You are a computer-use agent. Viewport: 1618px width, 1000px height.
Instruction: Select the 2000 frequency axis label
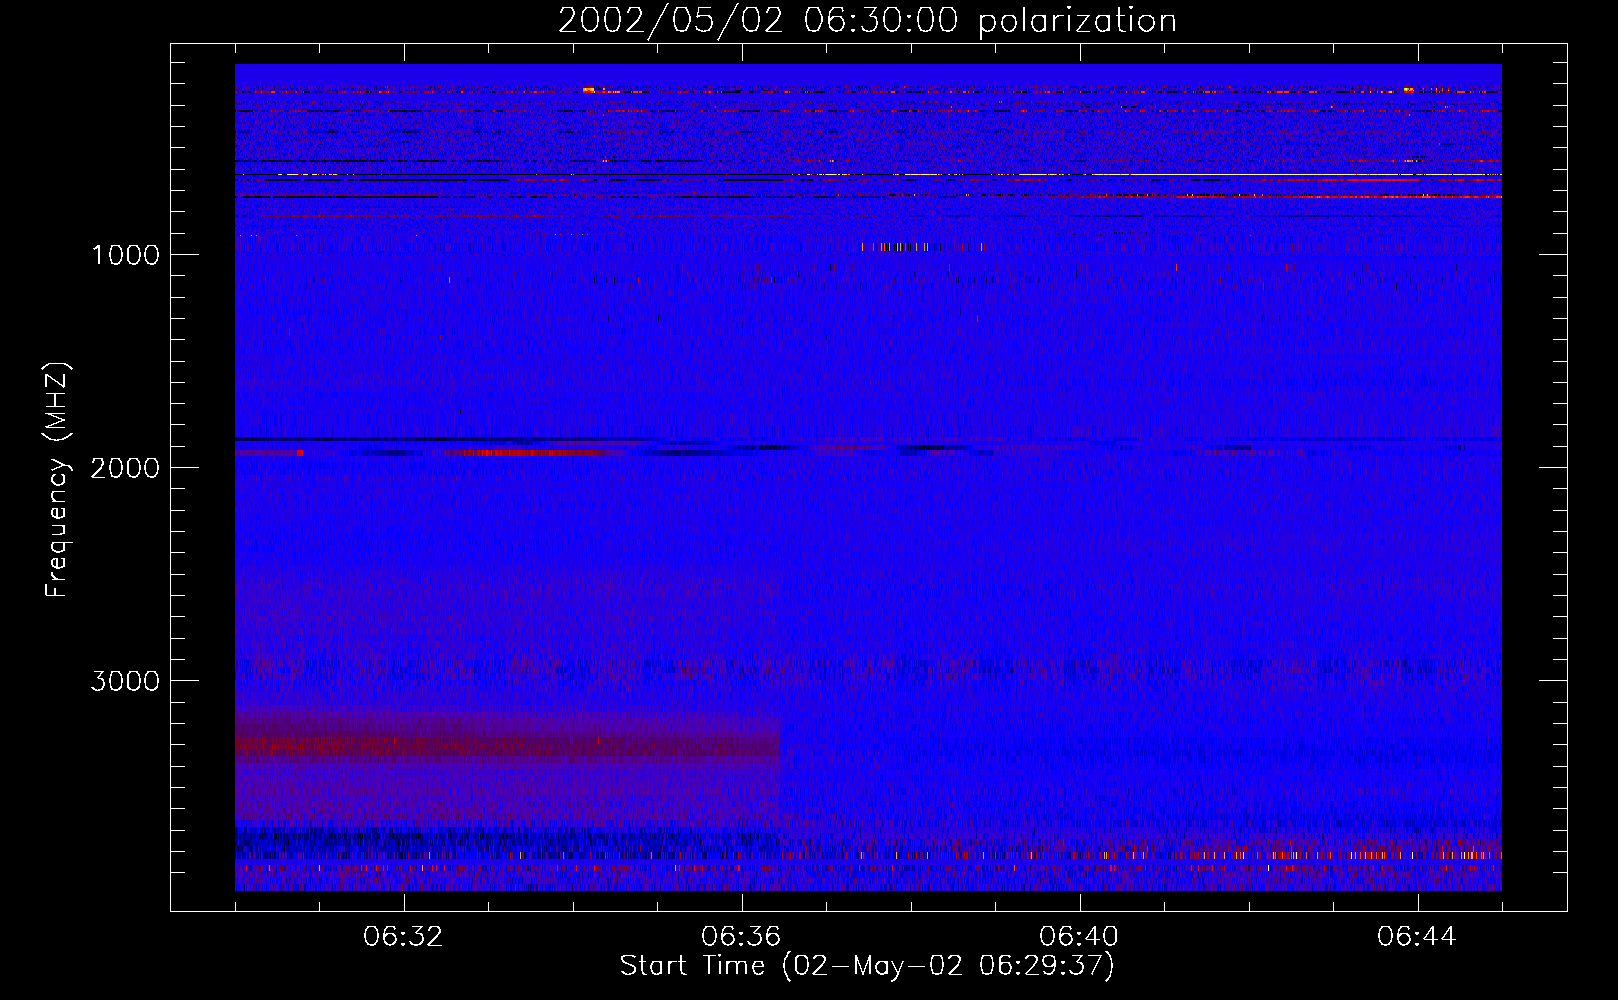125,468
